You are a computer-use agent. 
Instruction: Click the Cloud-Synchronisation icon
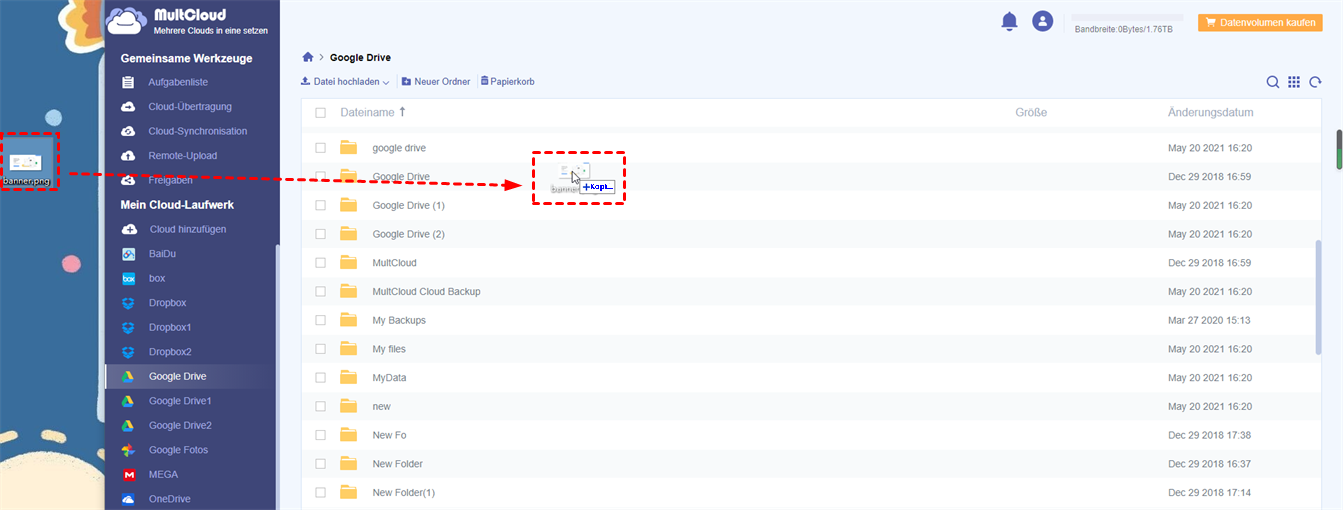click(x=128, y=131)
